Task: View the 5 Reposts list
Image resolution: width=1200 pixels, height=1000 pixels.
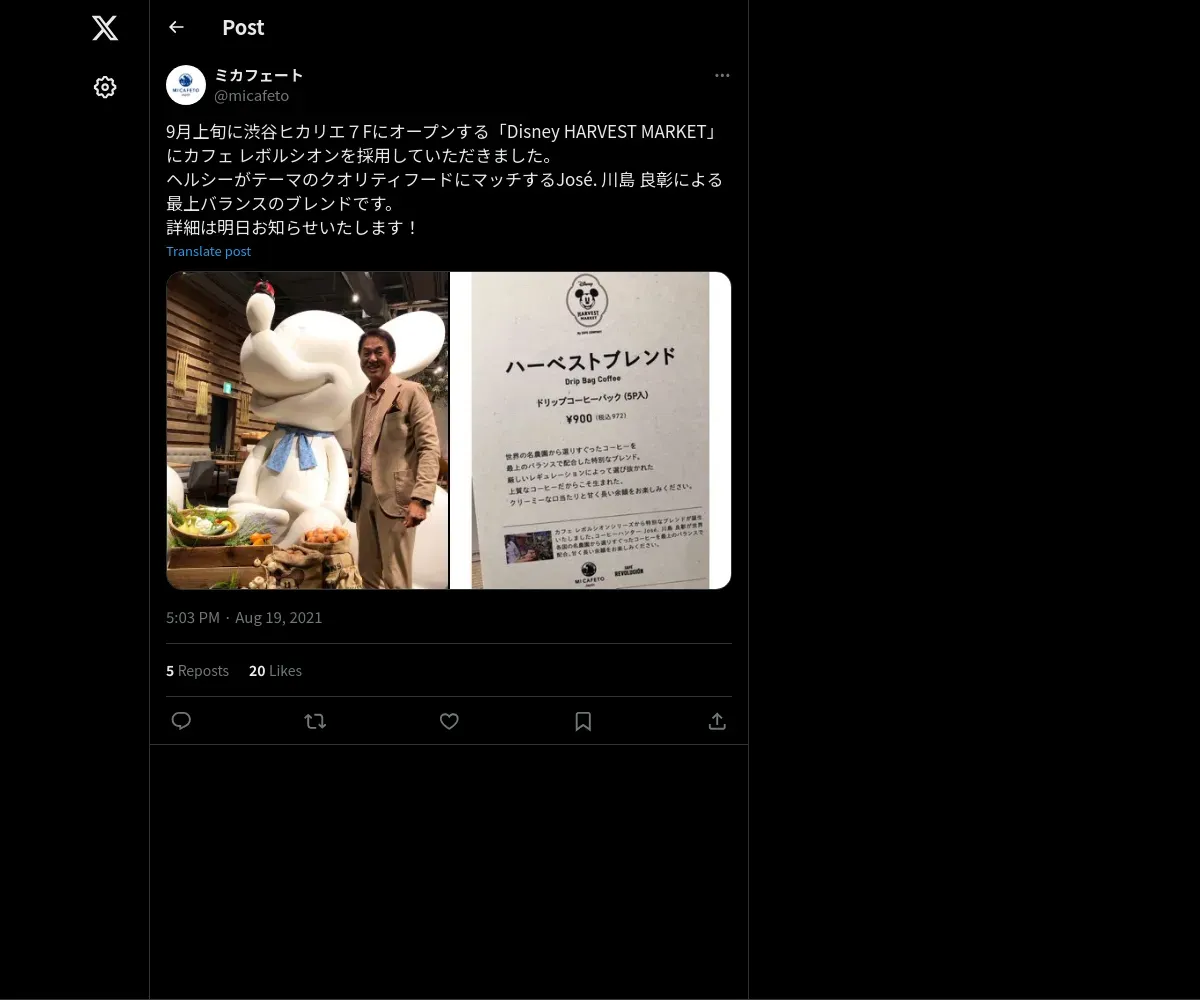Action: pos(197,671)
